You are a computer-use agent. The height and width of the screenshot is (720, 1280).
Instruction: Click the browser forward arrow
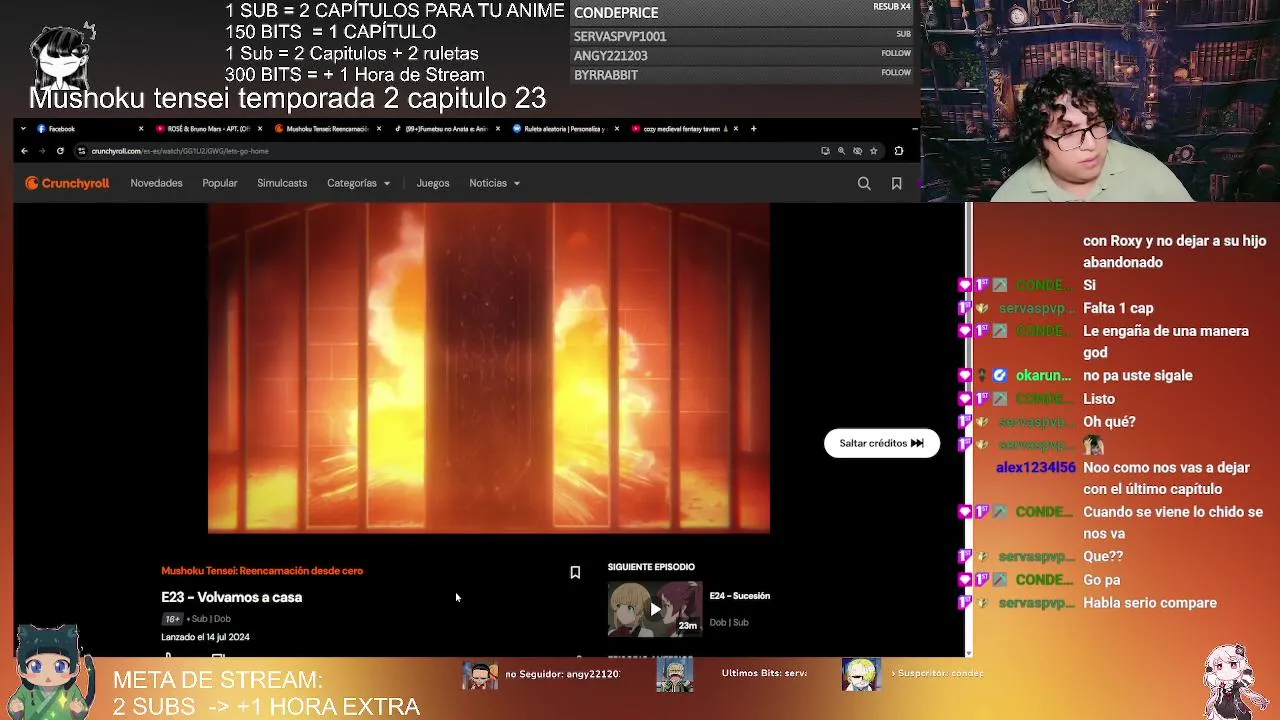pyautogui.click(x=42, y=151)
